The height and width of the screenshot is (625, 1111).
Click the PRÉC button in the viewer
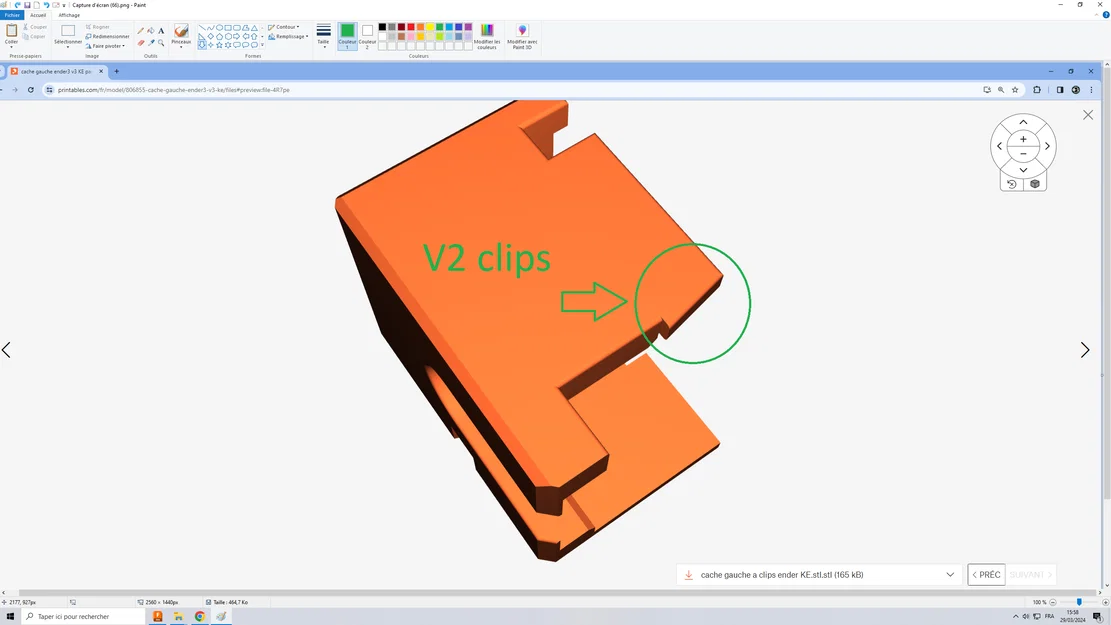tap(986, 574)
